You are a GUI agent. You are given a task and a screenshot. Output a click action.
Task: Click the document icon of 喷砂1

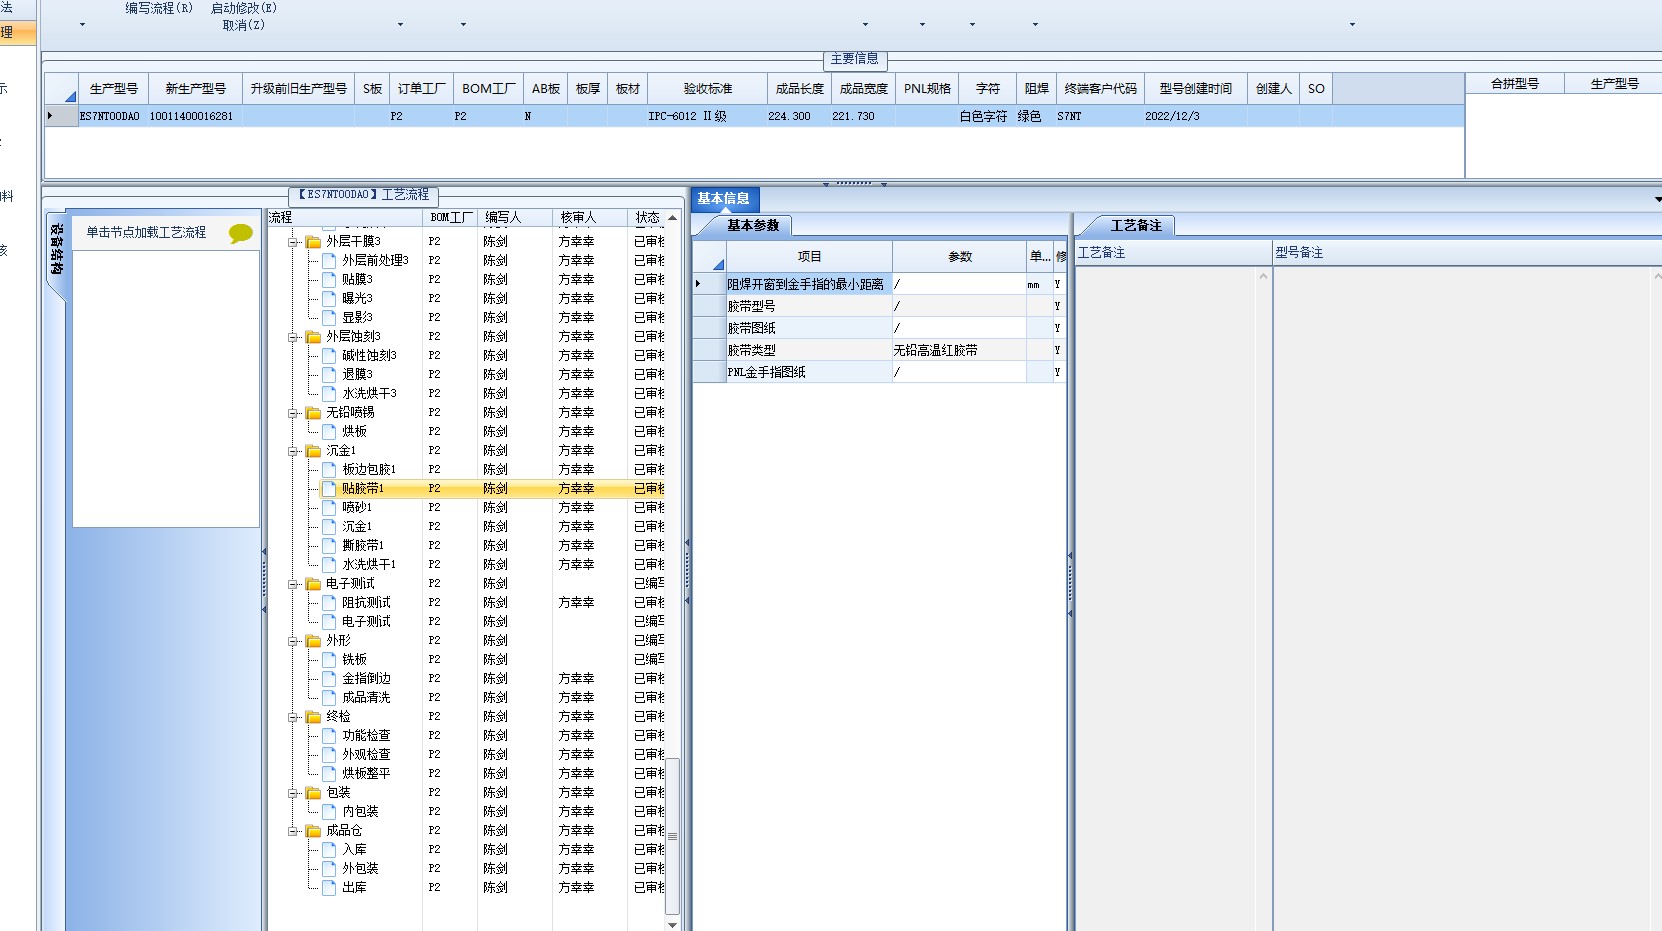point(329,507)
